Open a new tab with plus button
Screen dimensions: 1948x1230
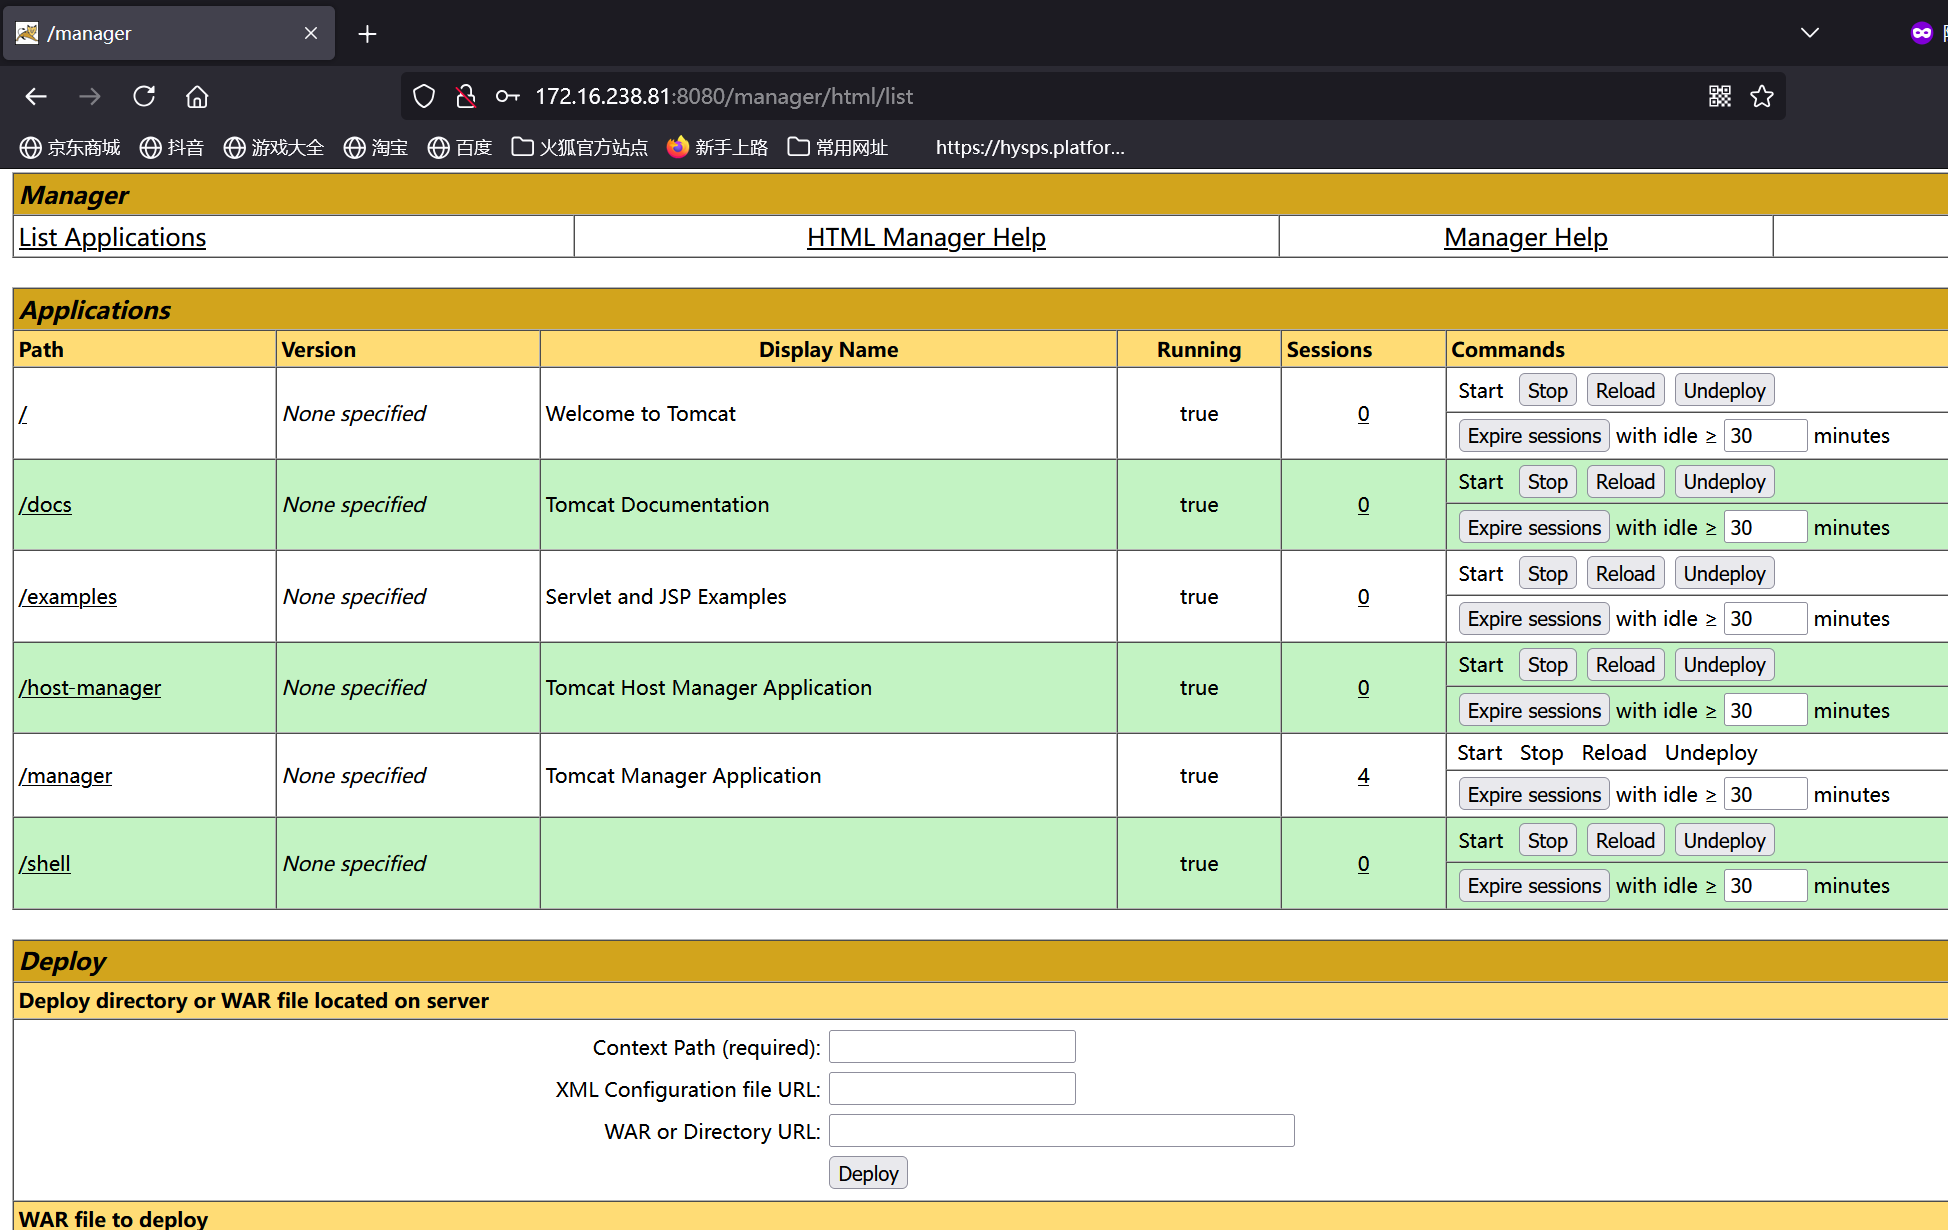click(367, 34)
